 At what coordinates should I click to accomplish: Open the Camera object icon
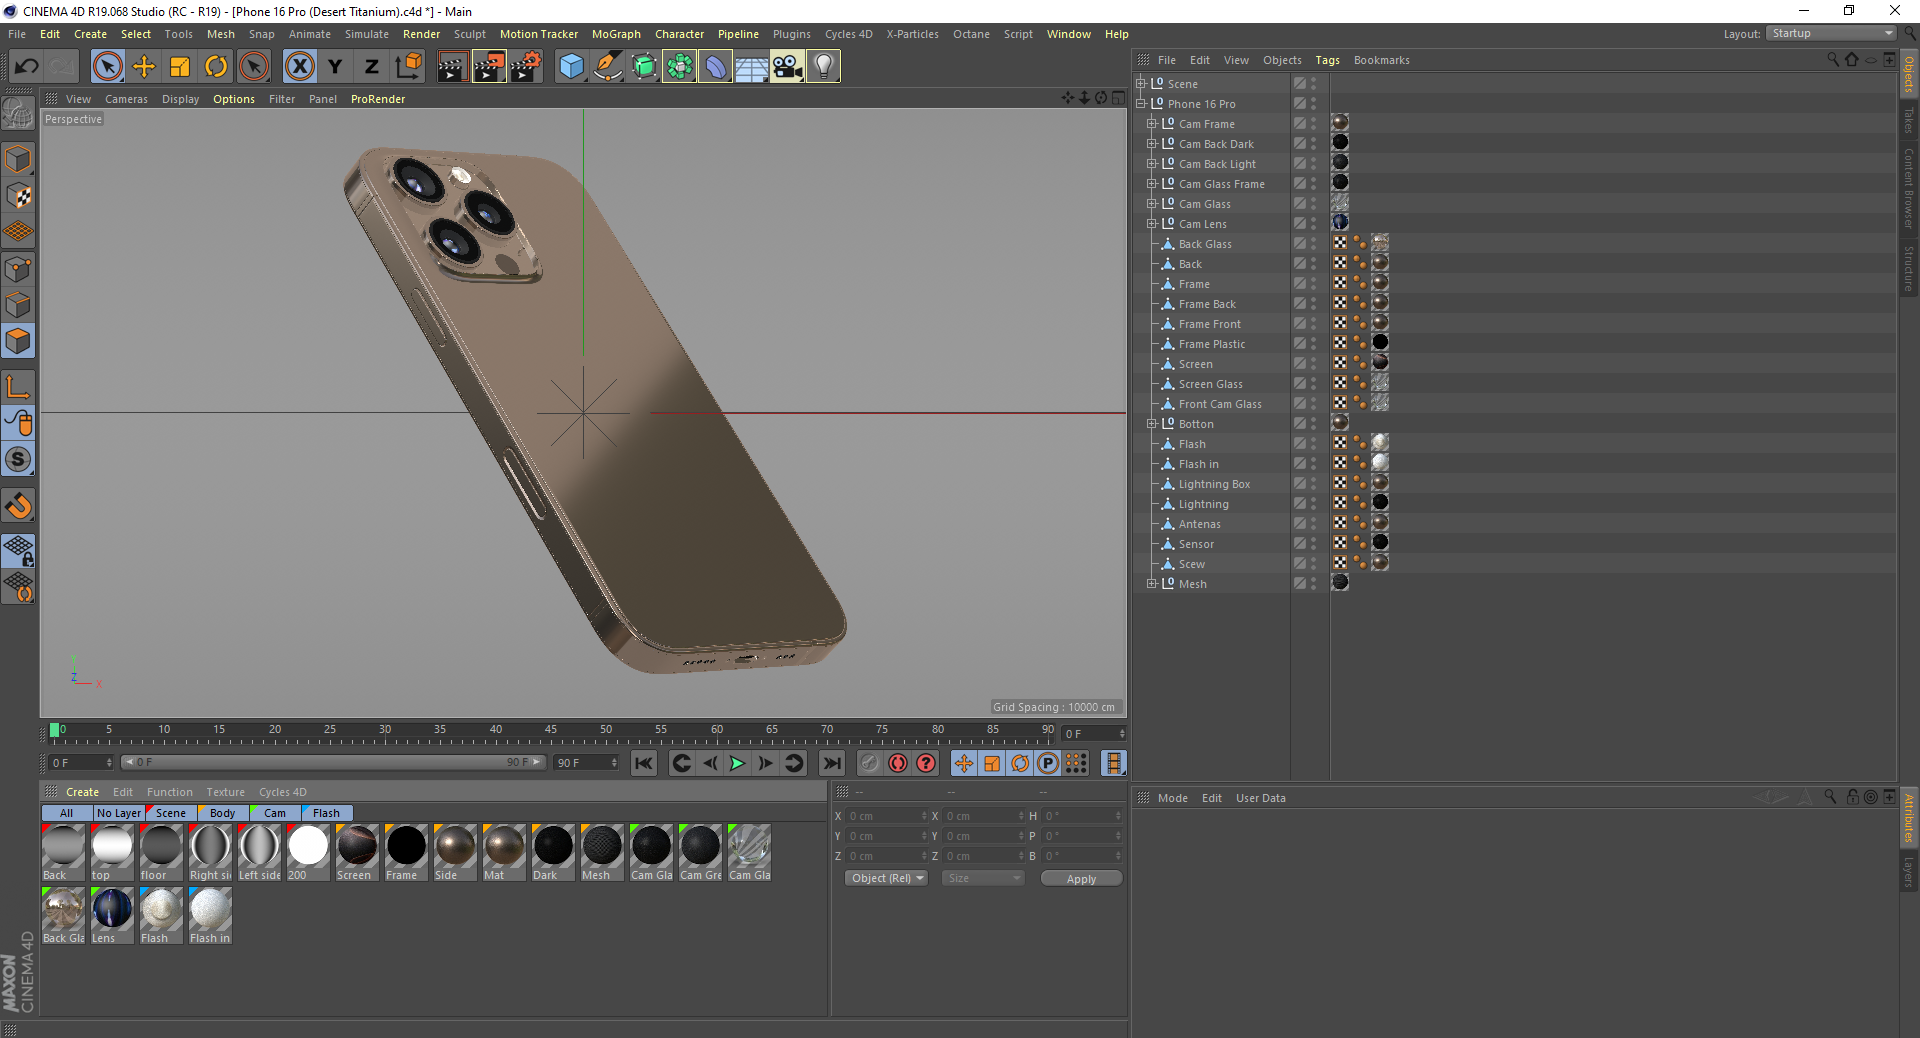tap(787, 67)
